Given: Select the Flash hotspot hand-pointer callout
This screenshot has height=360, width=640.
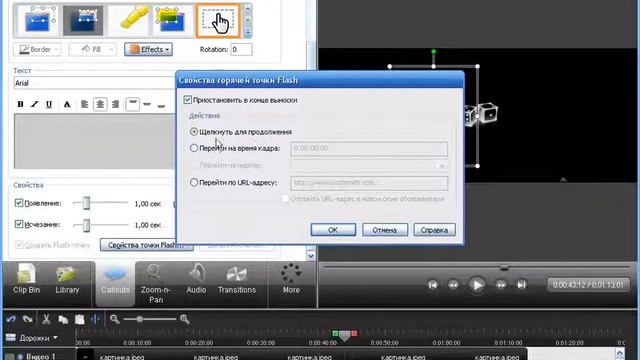Looking at the screenshot, I should click(x=218, y=21).
